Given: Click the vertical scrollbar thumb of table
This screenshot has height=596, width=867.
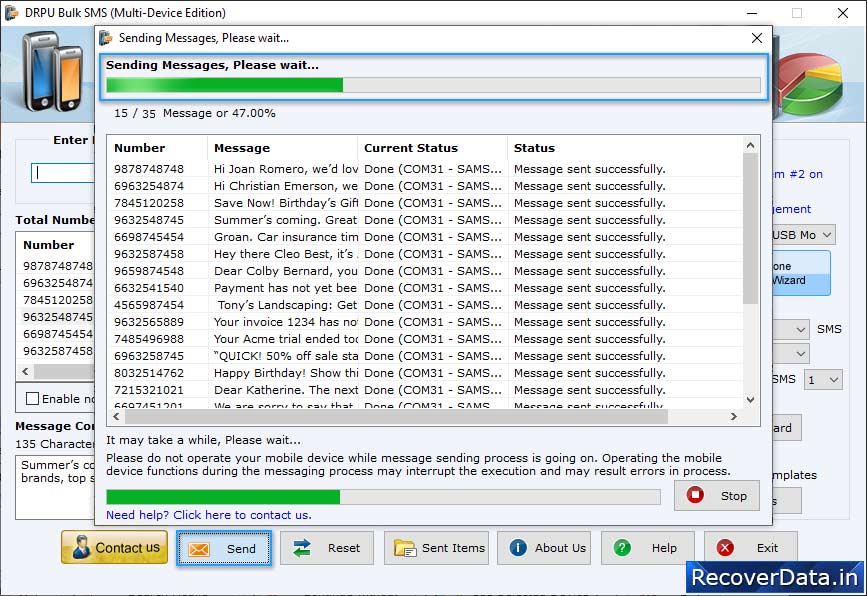Looking at the screenshot, I should 750,228.
